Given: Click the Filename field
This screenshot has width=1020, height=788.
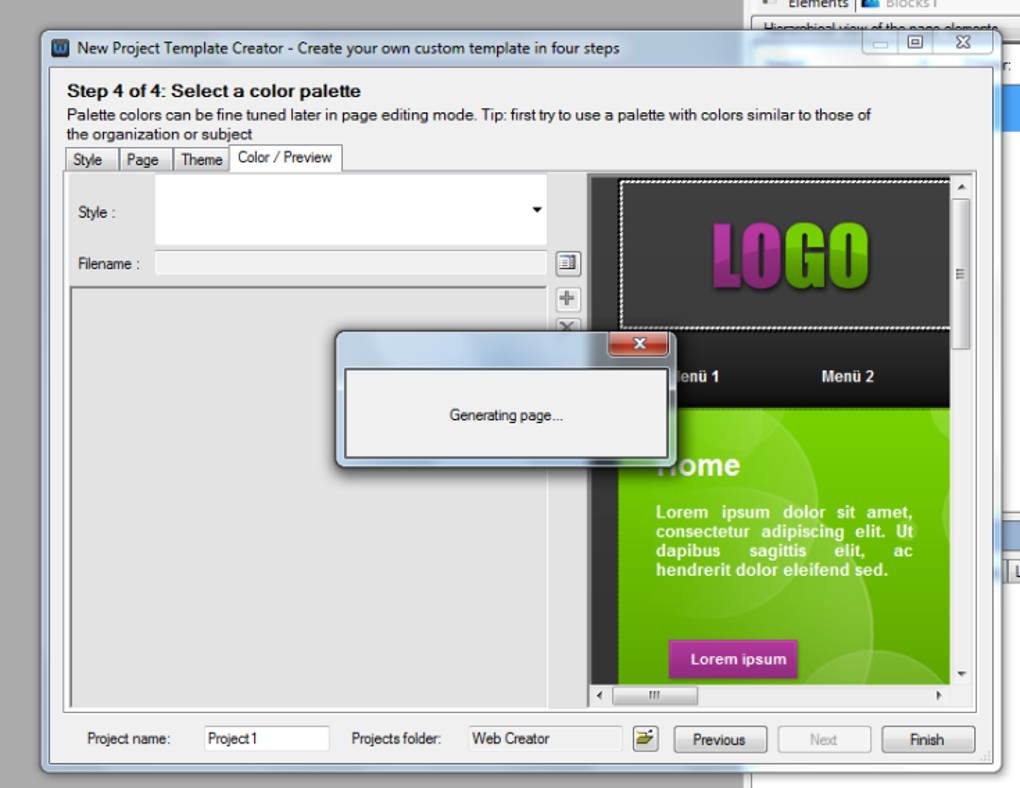Looking at the screenshot, I should pos(351,264).
